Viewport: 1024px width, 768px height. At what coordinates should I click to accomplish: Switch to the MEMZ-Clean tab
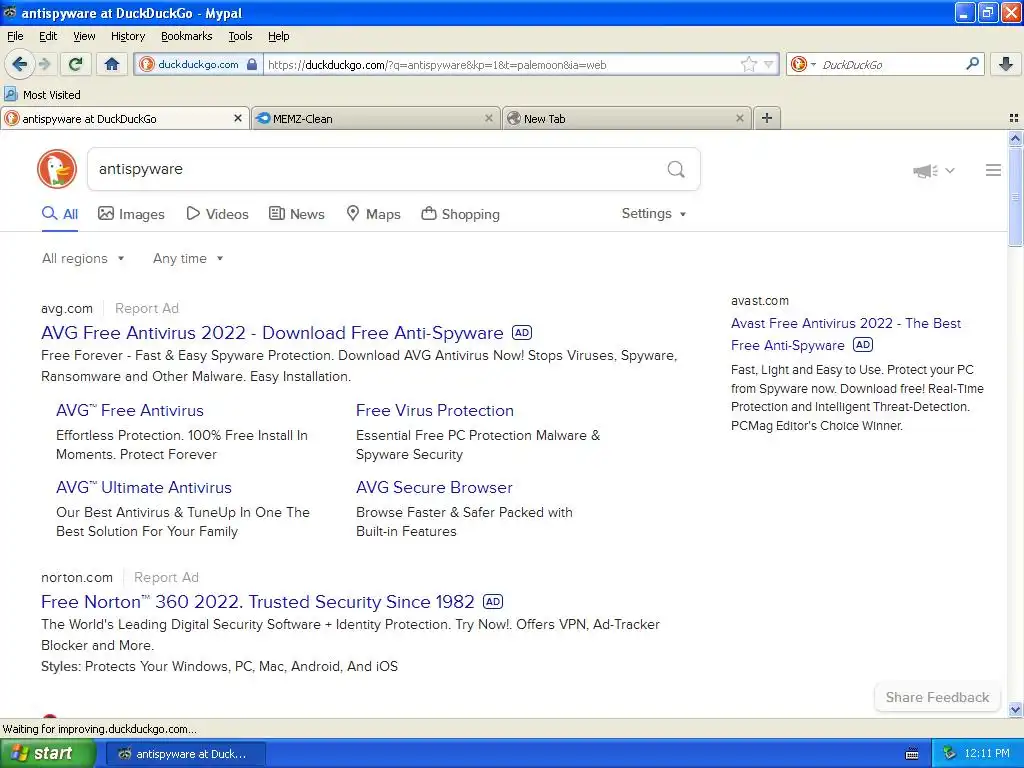coord(374,118)
